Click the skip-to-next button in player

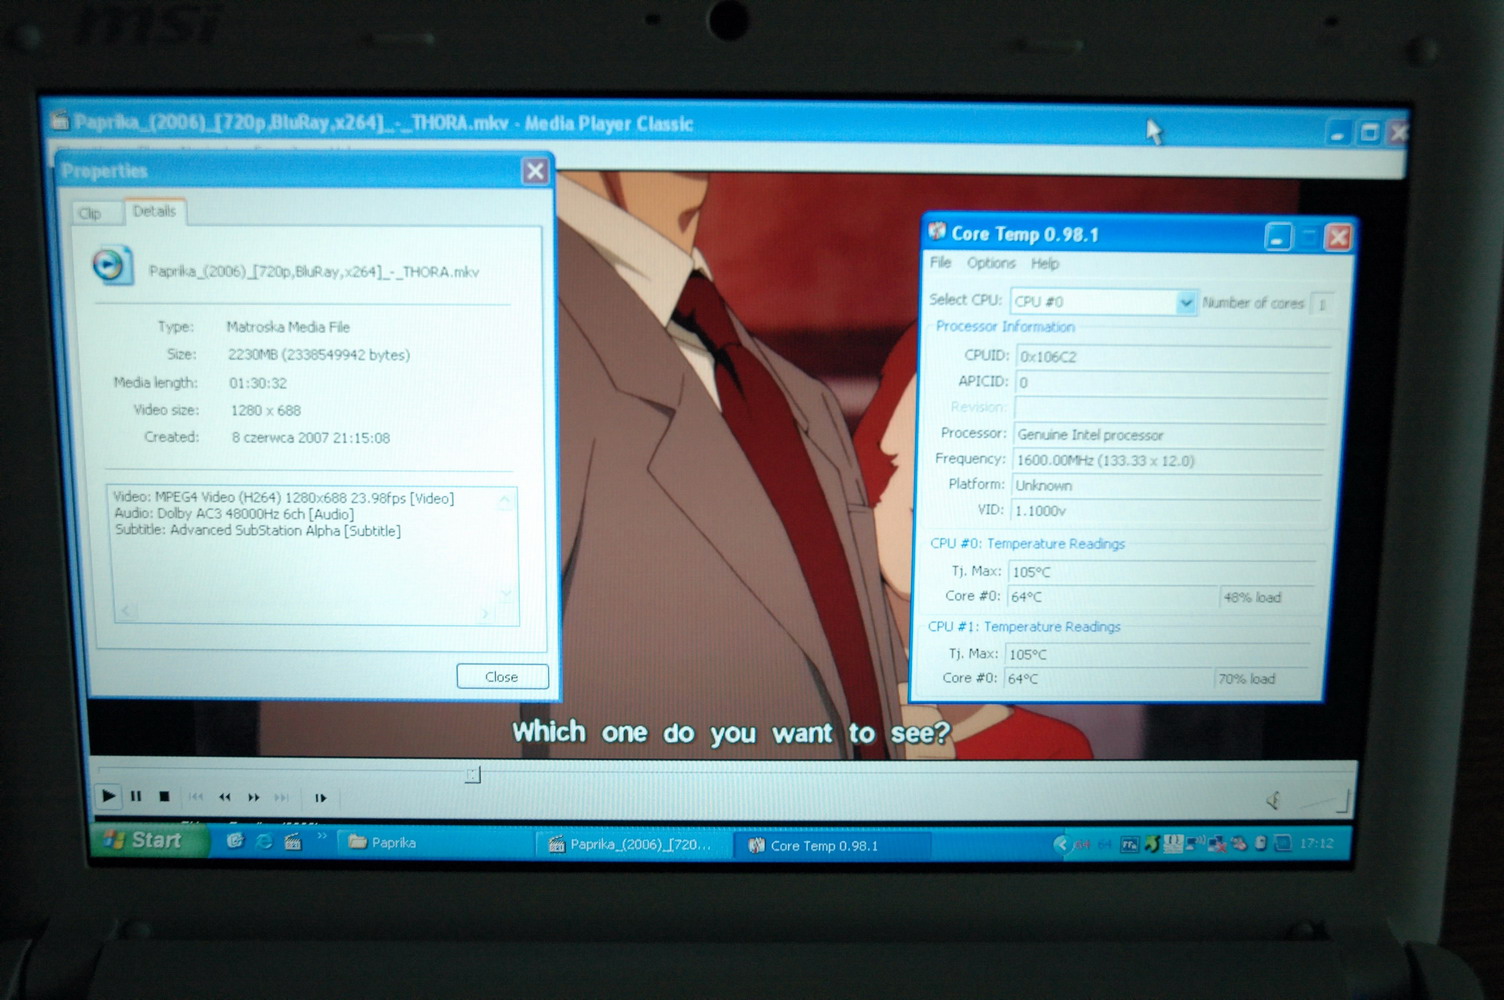coord(282,797)
